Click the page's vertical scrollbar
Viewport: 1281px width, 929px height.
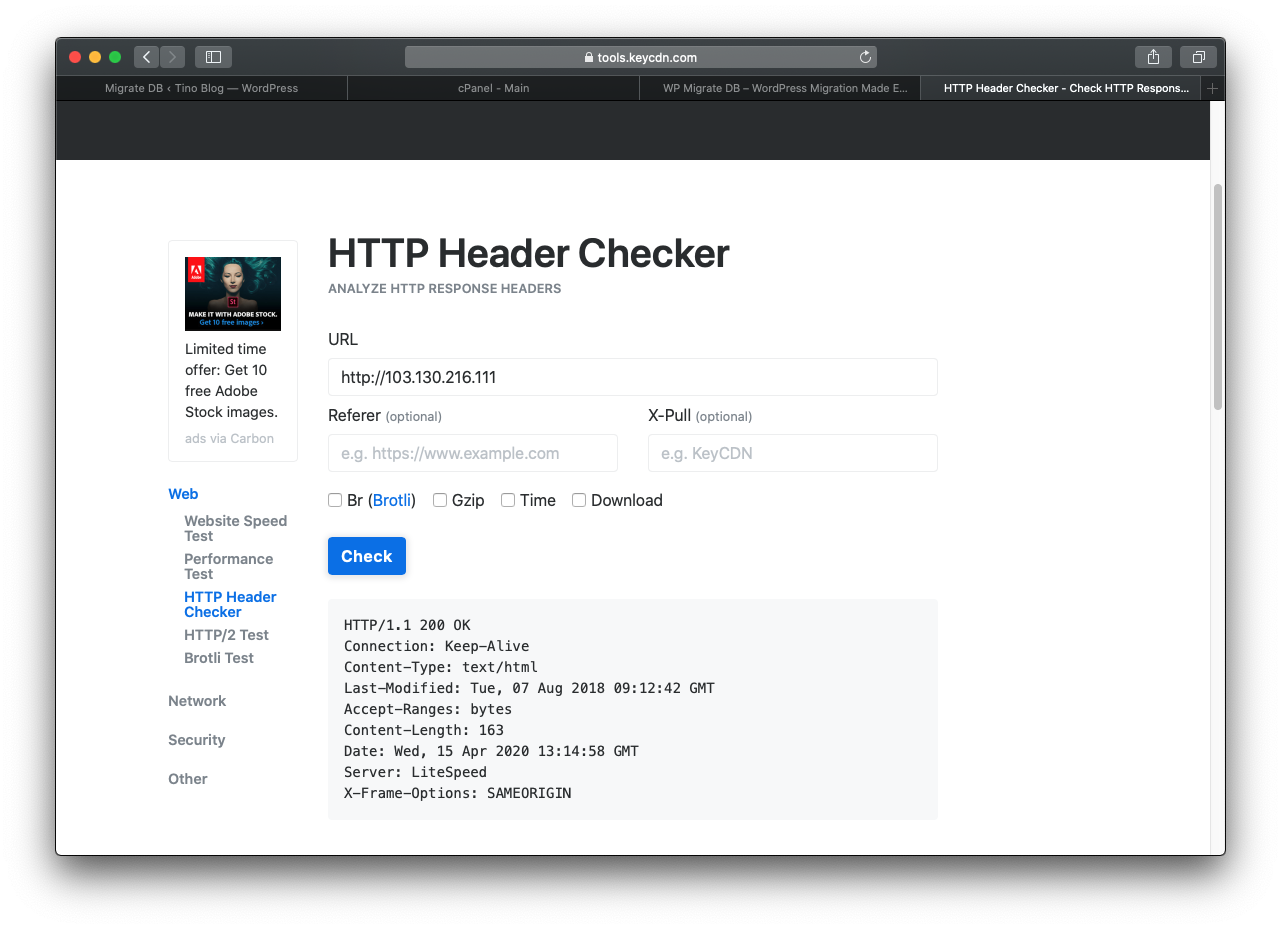click(1218, 296)
